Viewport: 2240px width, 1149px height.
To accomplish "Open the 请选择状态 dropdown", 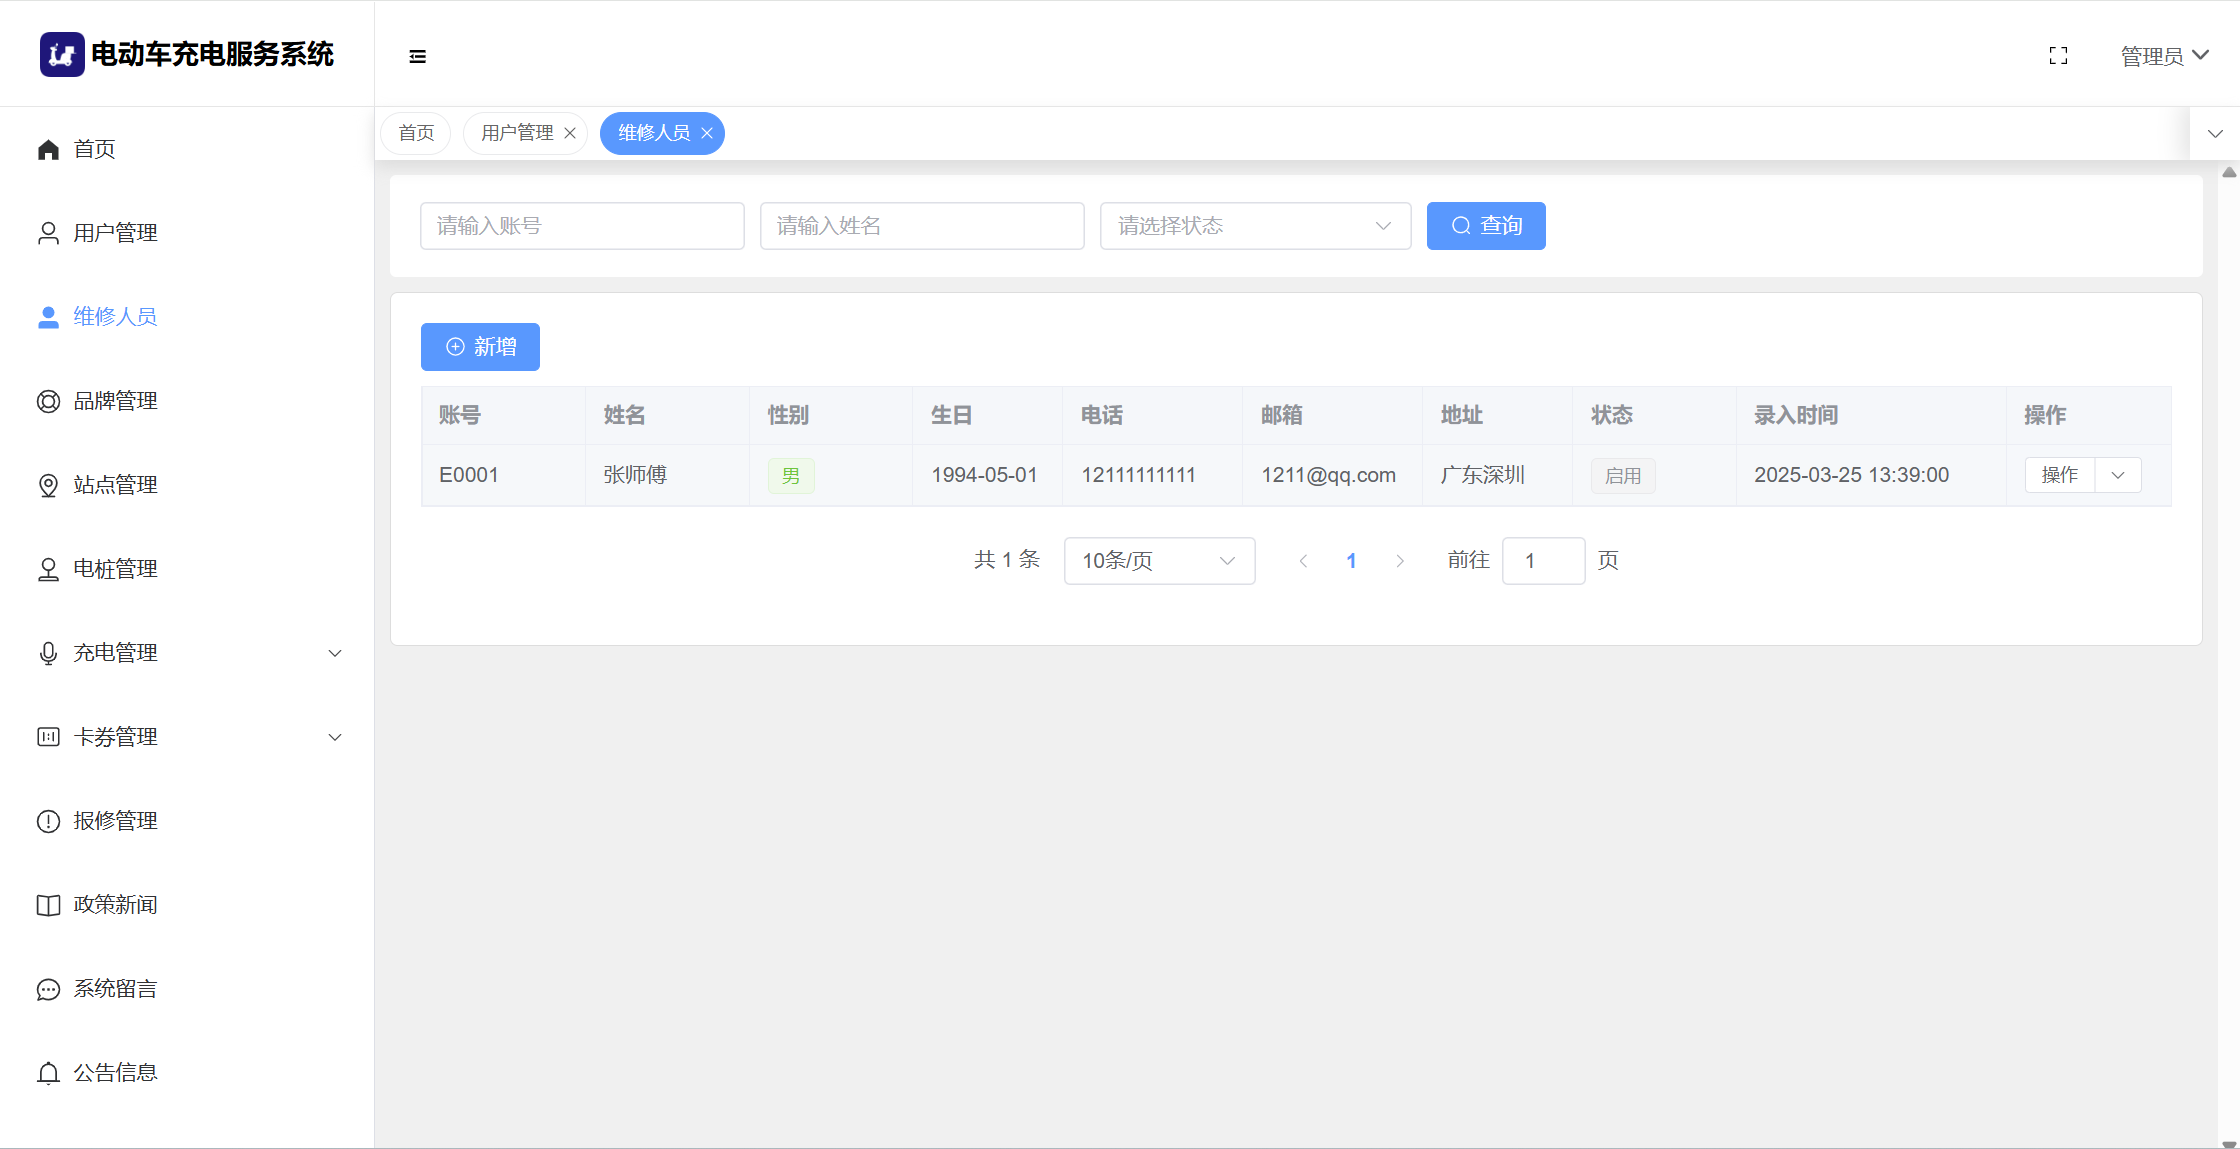I will coord(1255,226).
